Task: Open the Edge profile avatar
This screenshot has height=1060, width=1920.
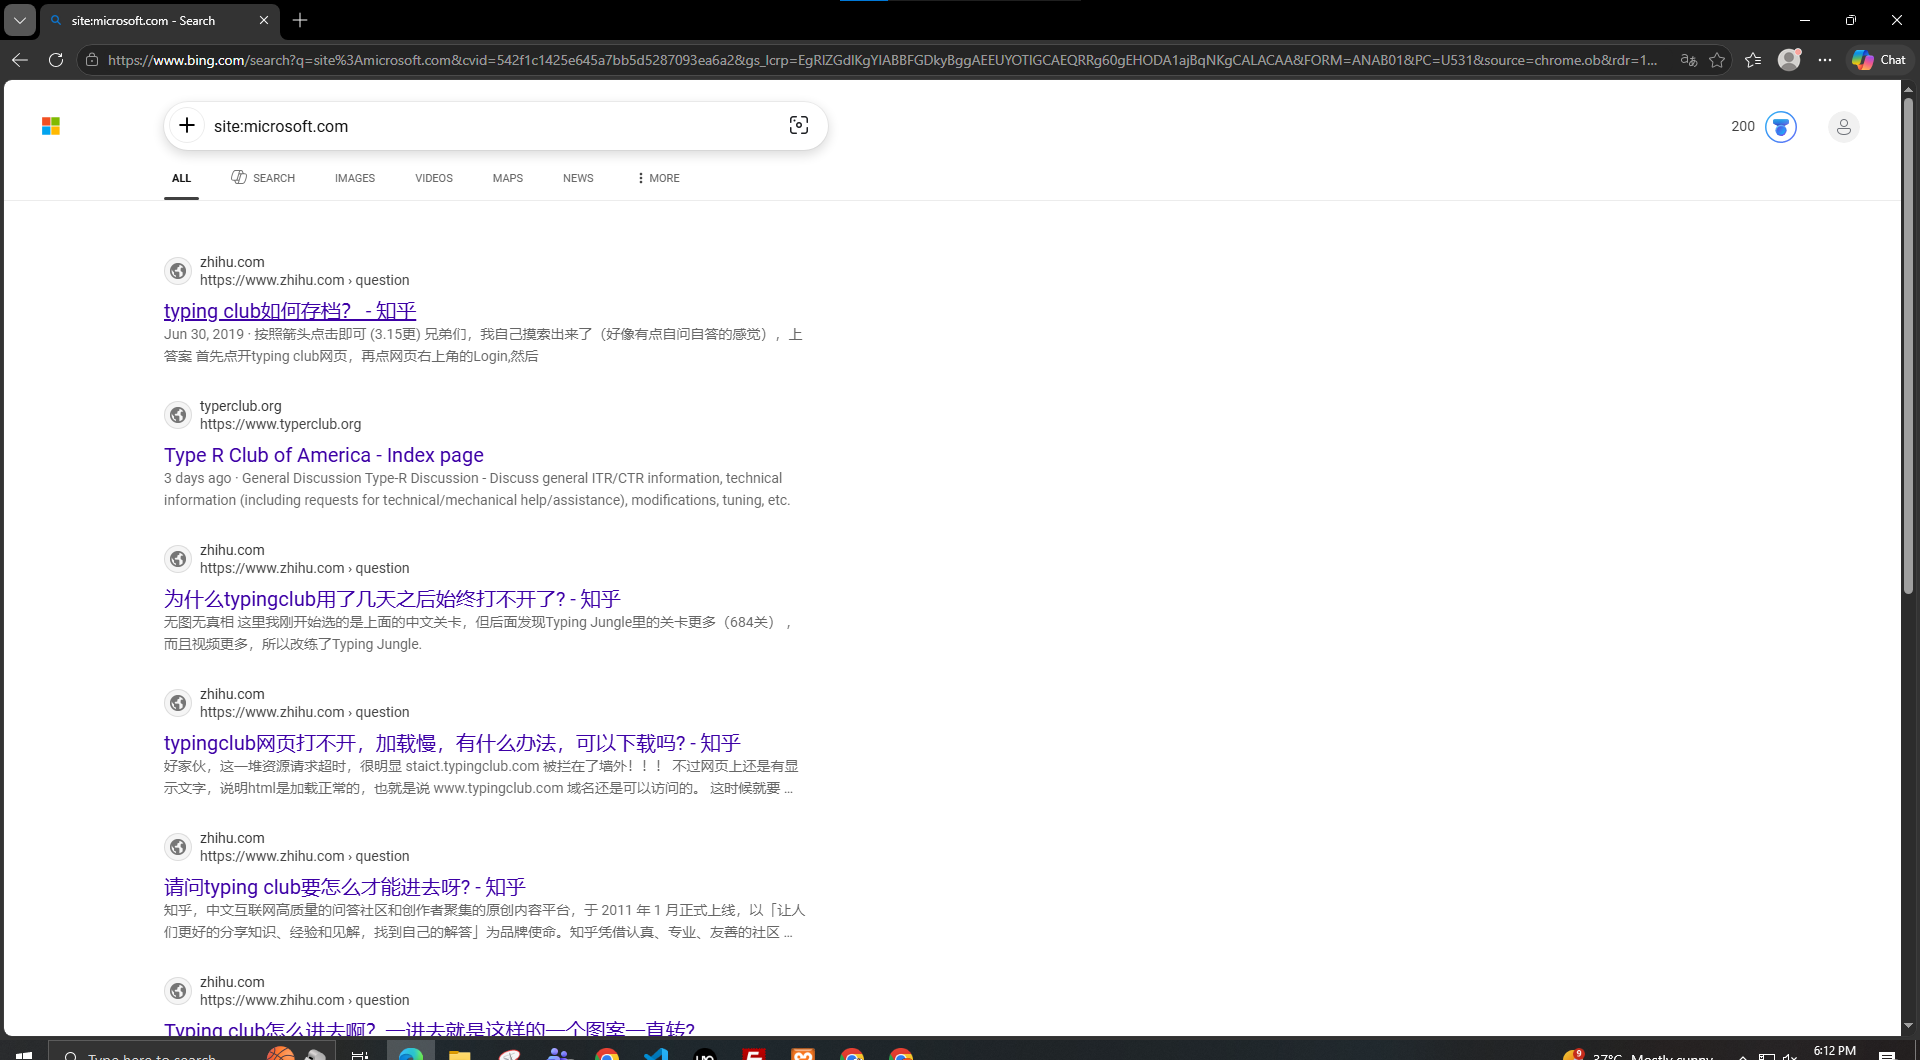Action: 1789,60
